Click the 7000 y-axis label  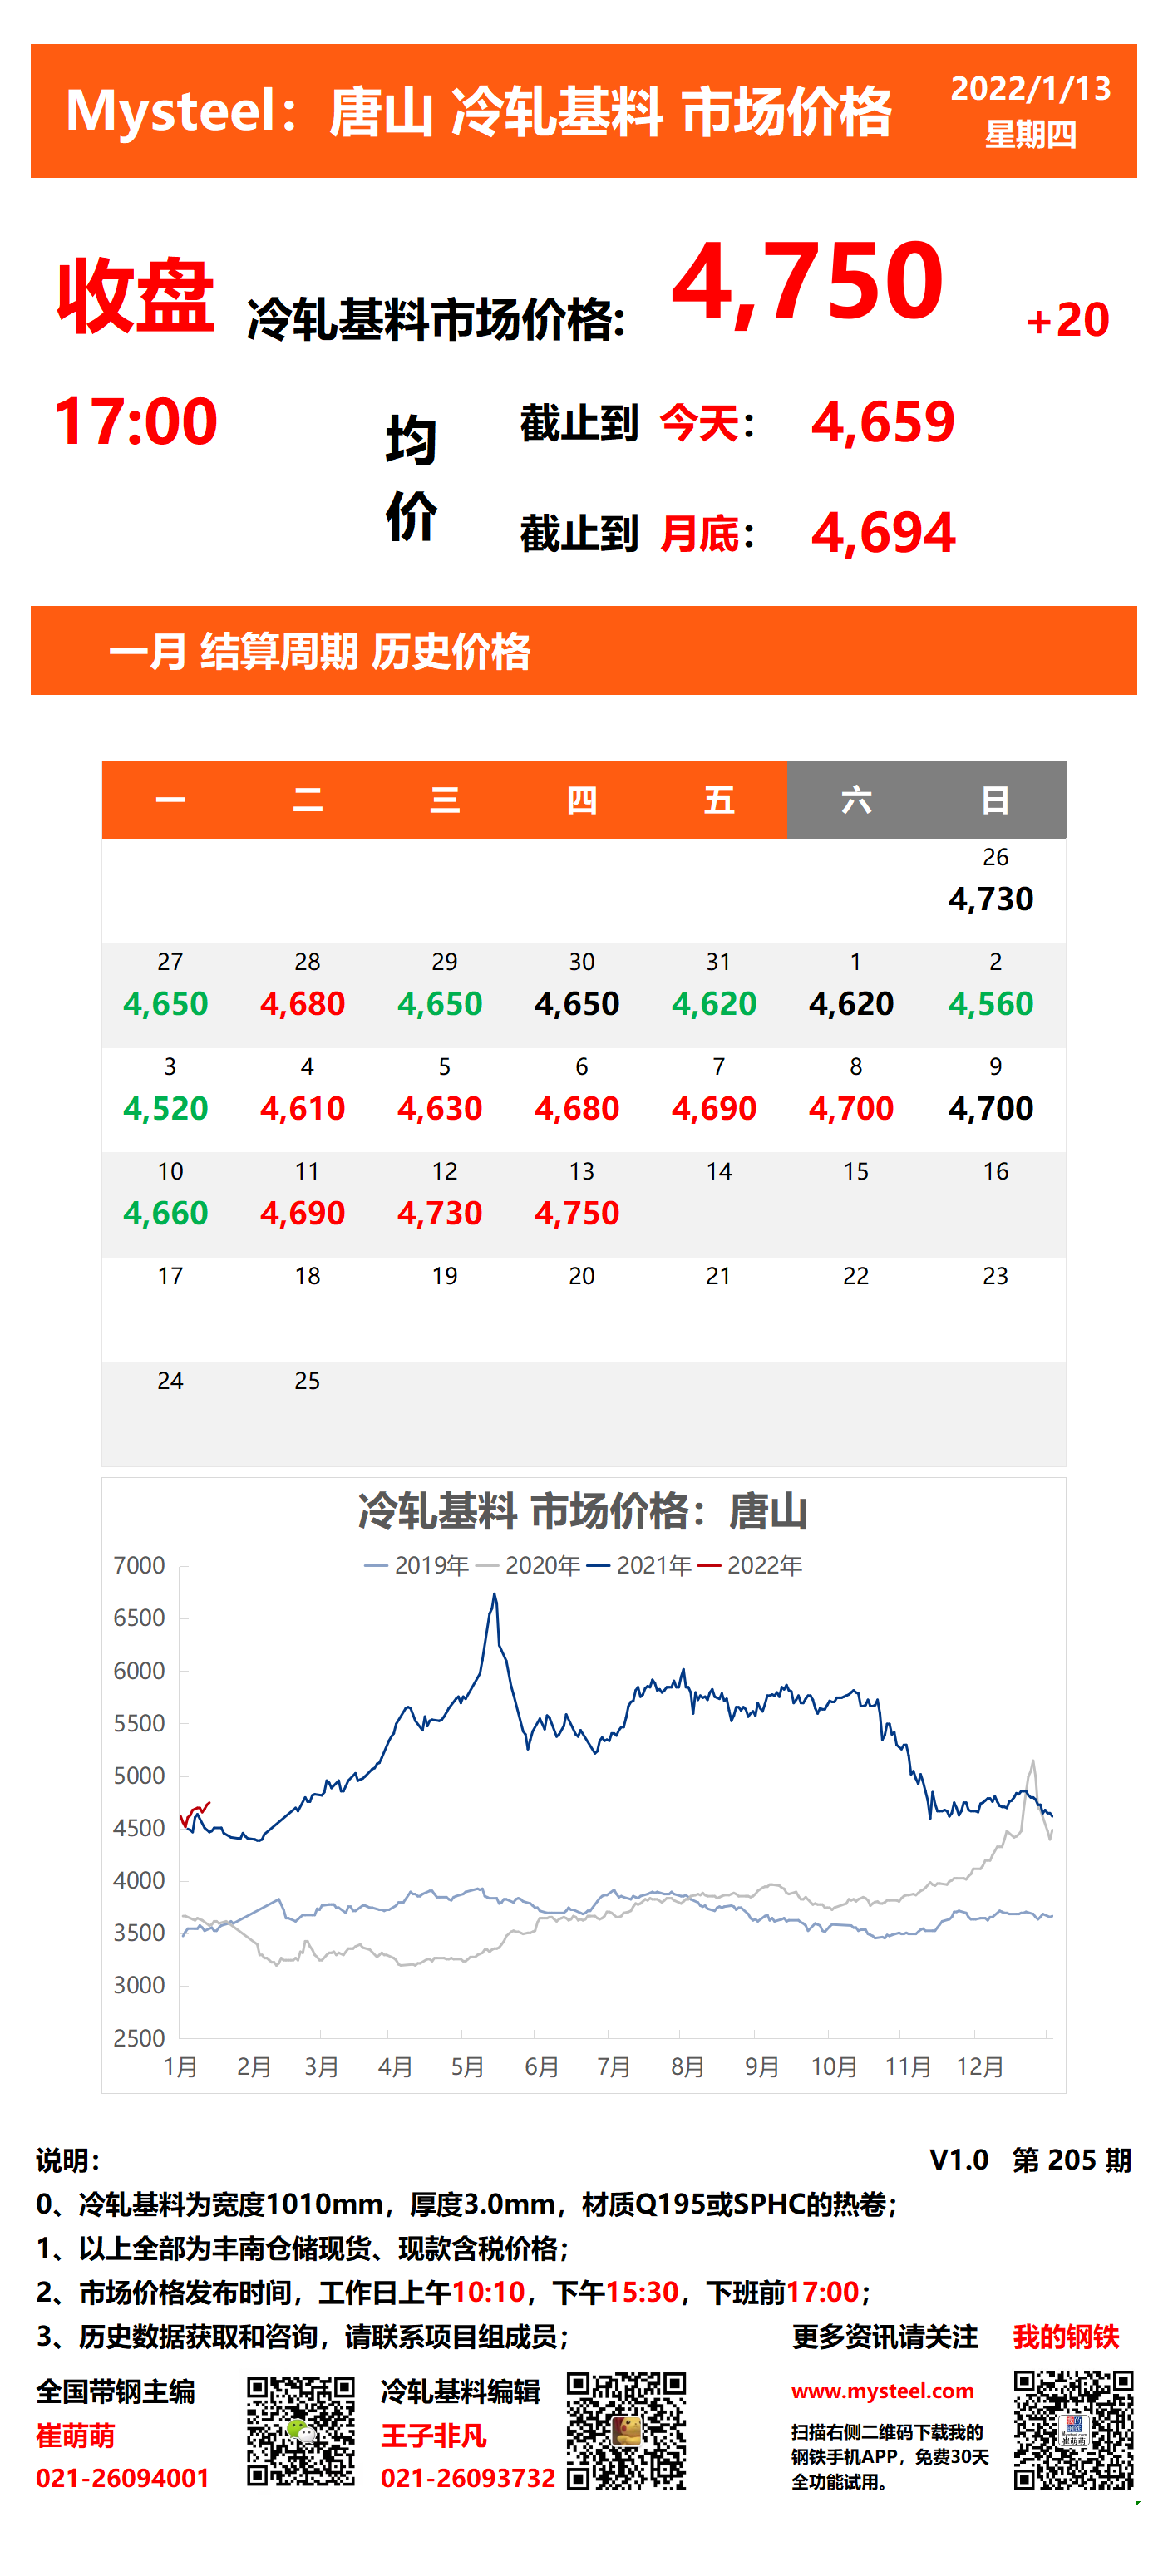pyautogui.click(x=139, y=1565)
